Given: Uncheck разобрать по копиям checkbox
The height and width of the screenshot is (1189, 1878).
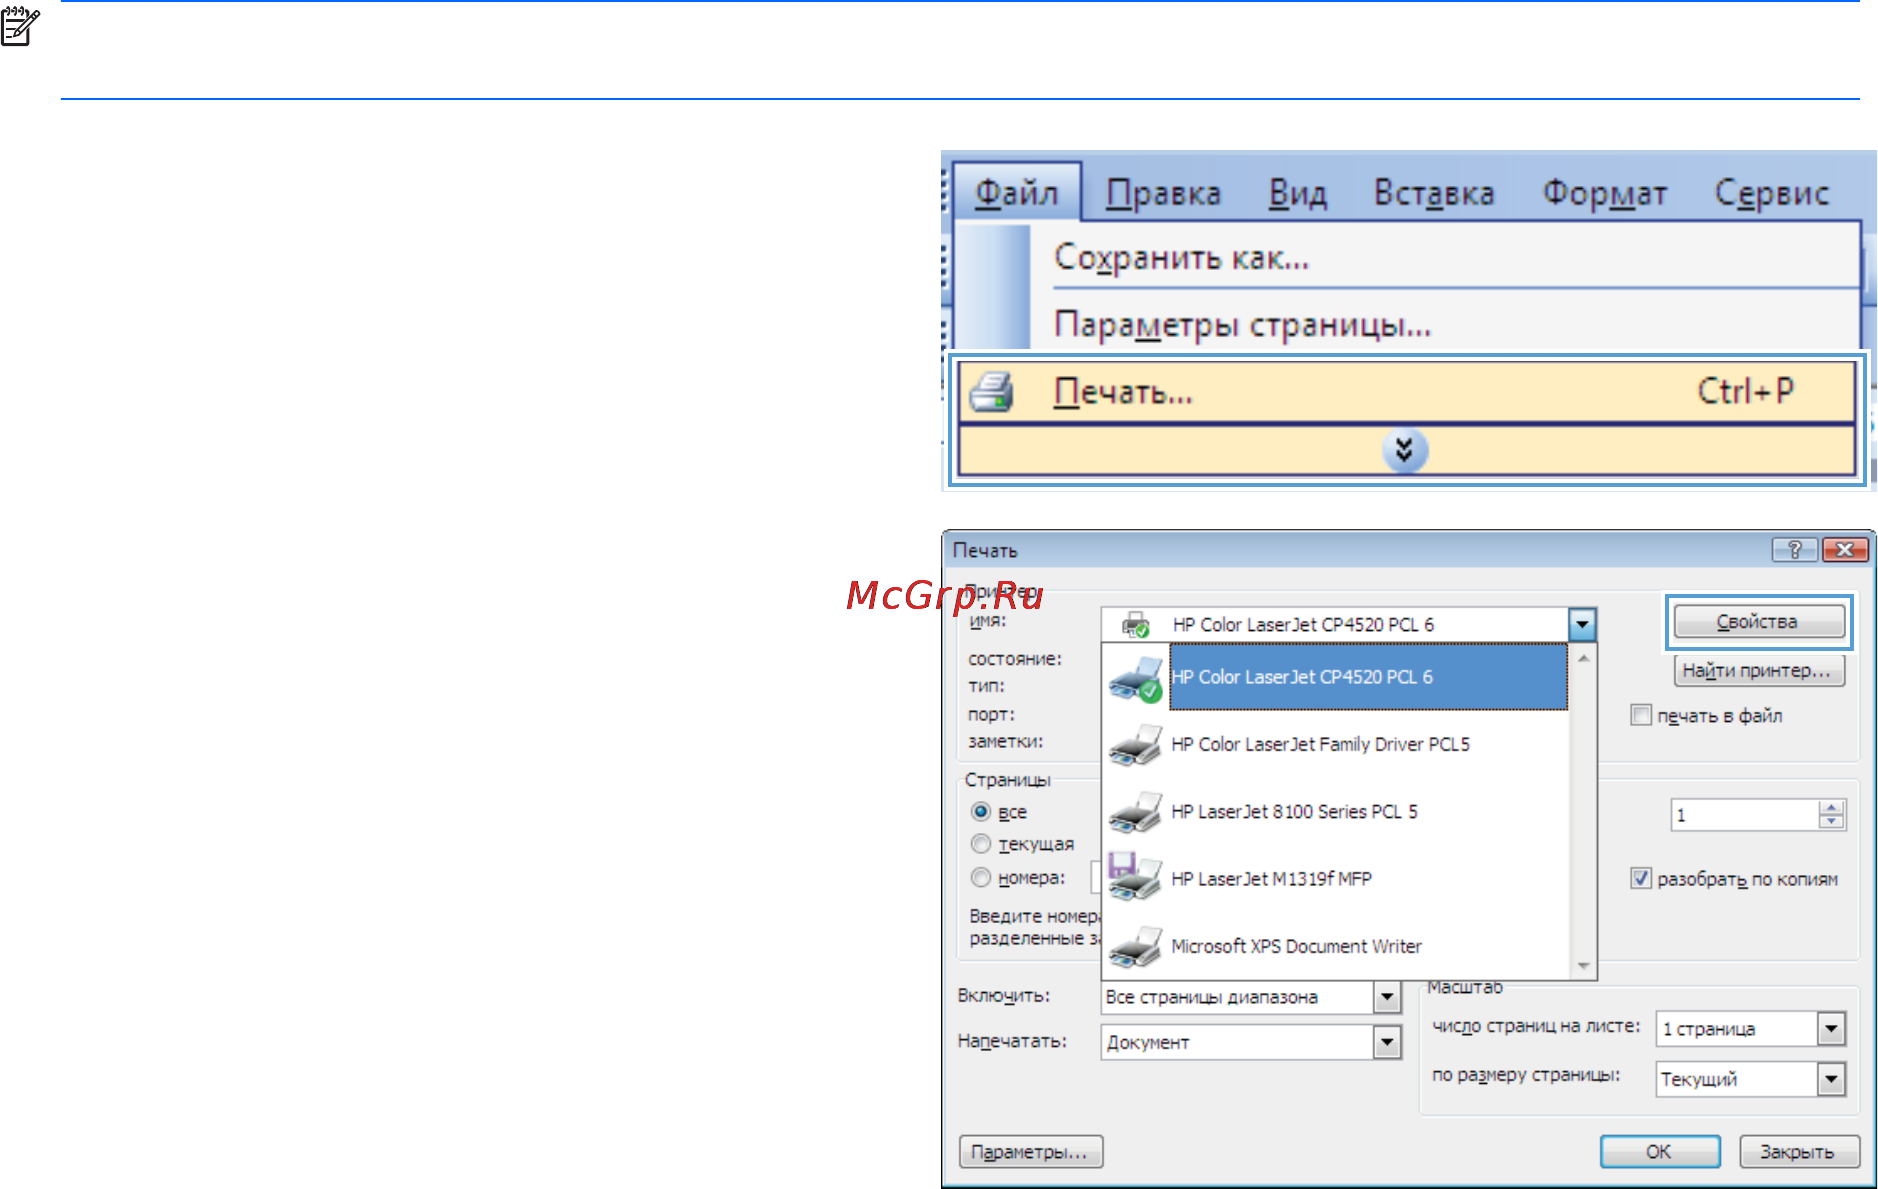Looking at the screenshot, I should 1640,878.
